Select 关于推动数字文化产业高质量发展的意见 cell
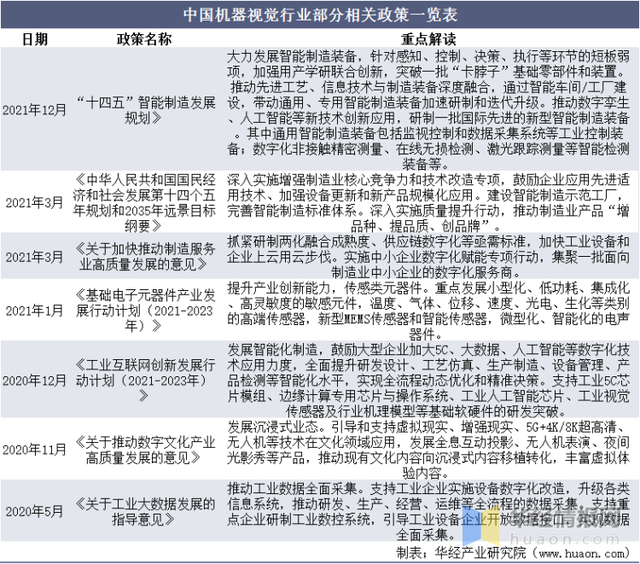 tap(144, 450)
